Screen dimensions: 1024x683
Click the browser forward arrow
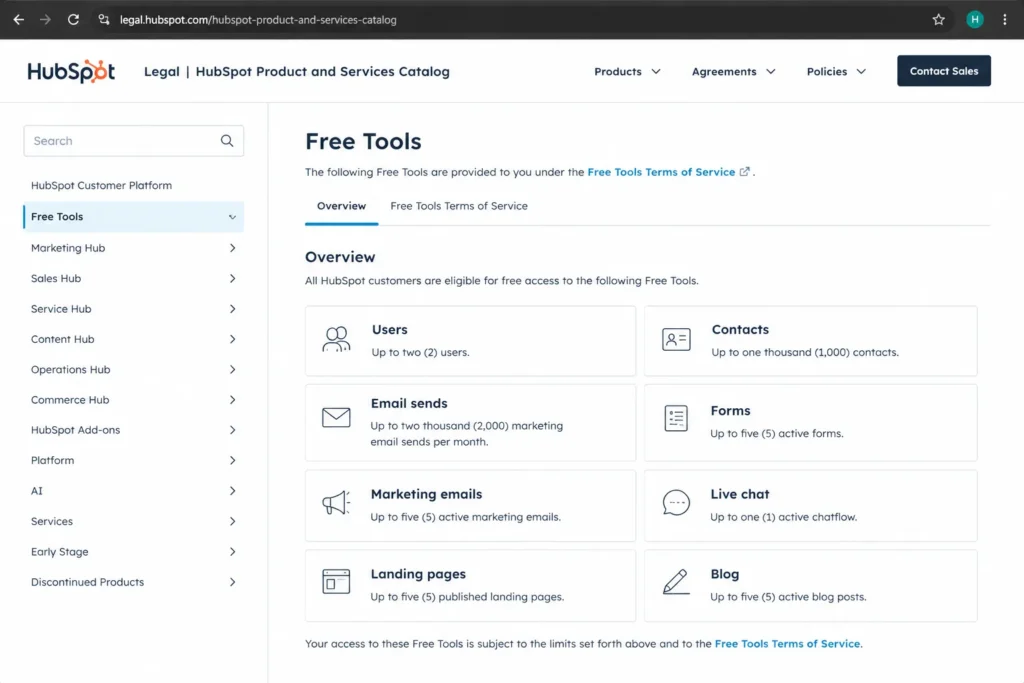tap(45, 20)
